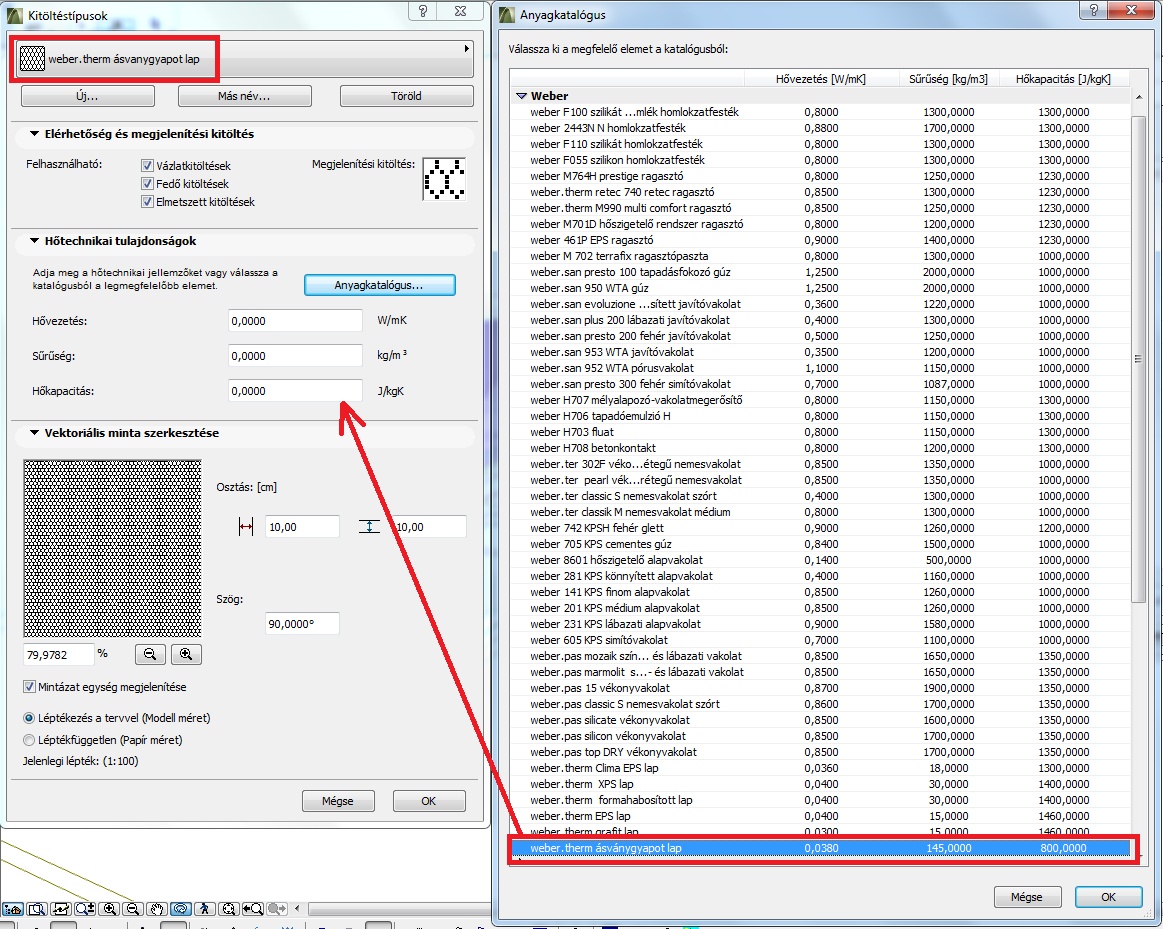This screenshot has width=1163, height=929.
Task: Select weber H708 betonkontakt row
Action: pos(821,448)
